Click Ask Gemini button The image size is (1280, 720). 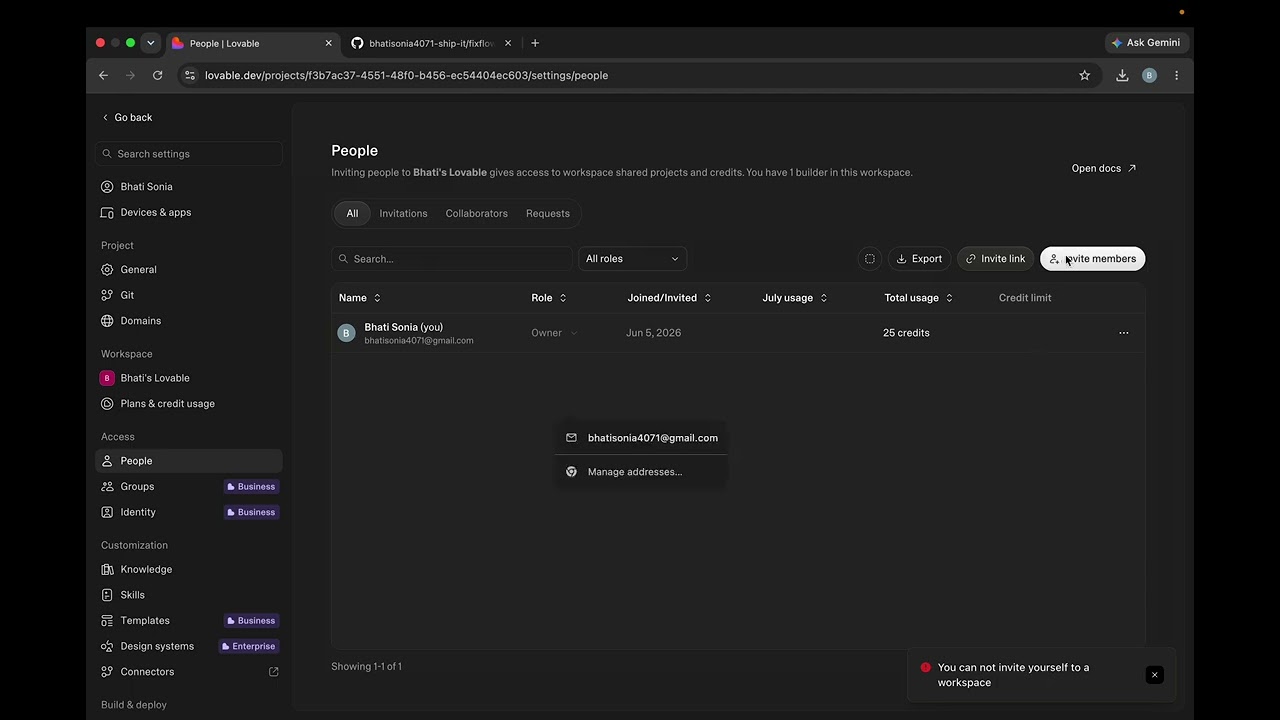[1146, 43]
